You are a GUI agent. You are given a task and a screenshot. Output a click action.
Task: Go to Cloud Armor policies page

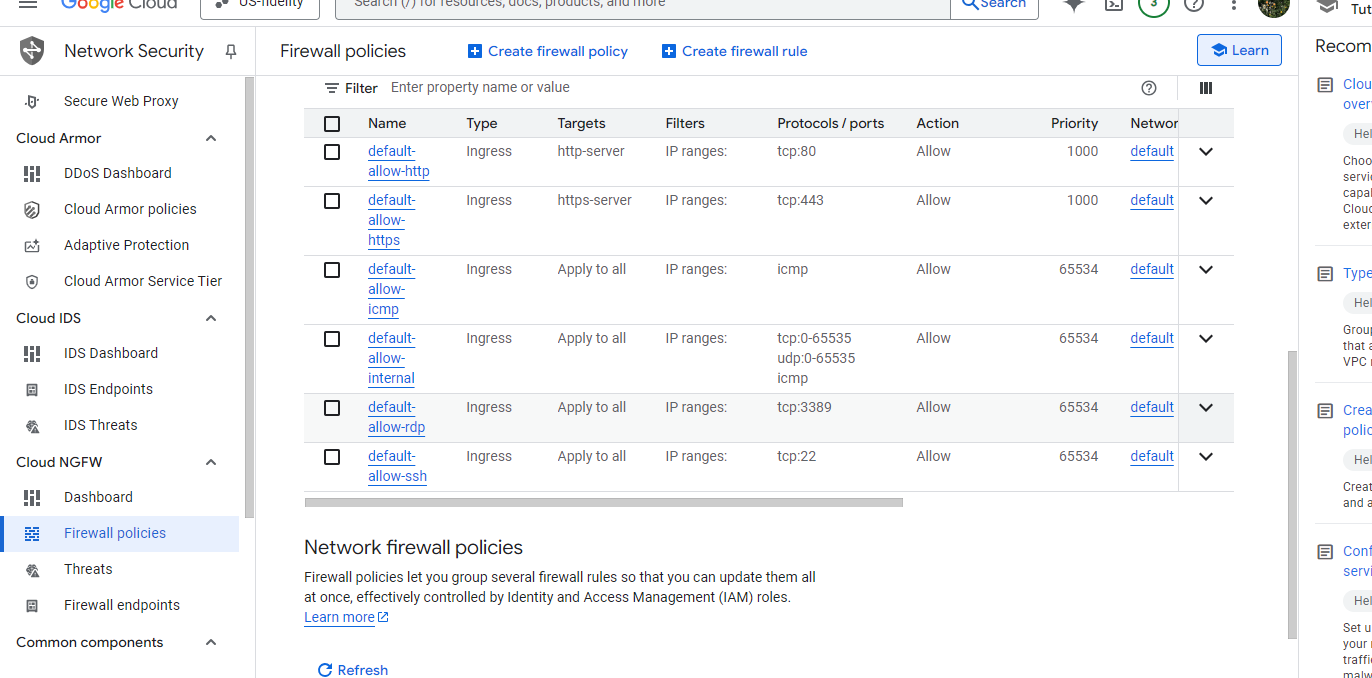[130, 209]
